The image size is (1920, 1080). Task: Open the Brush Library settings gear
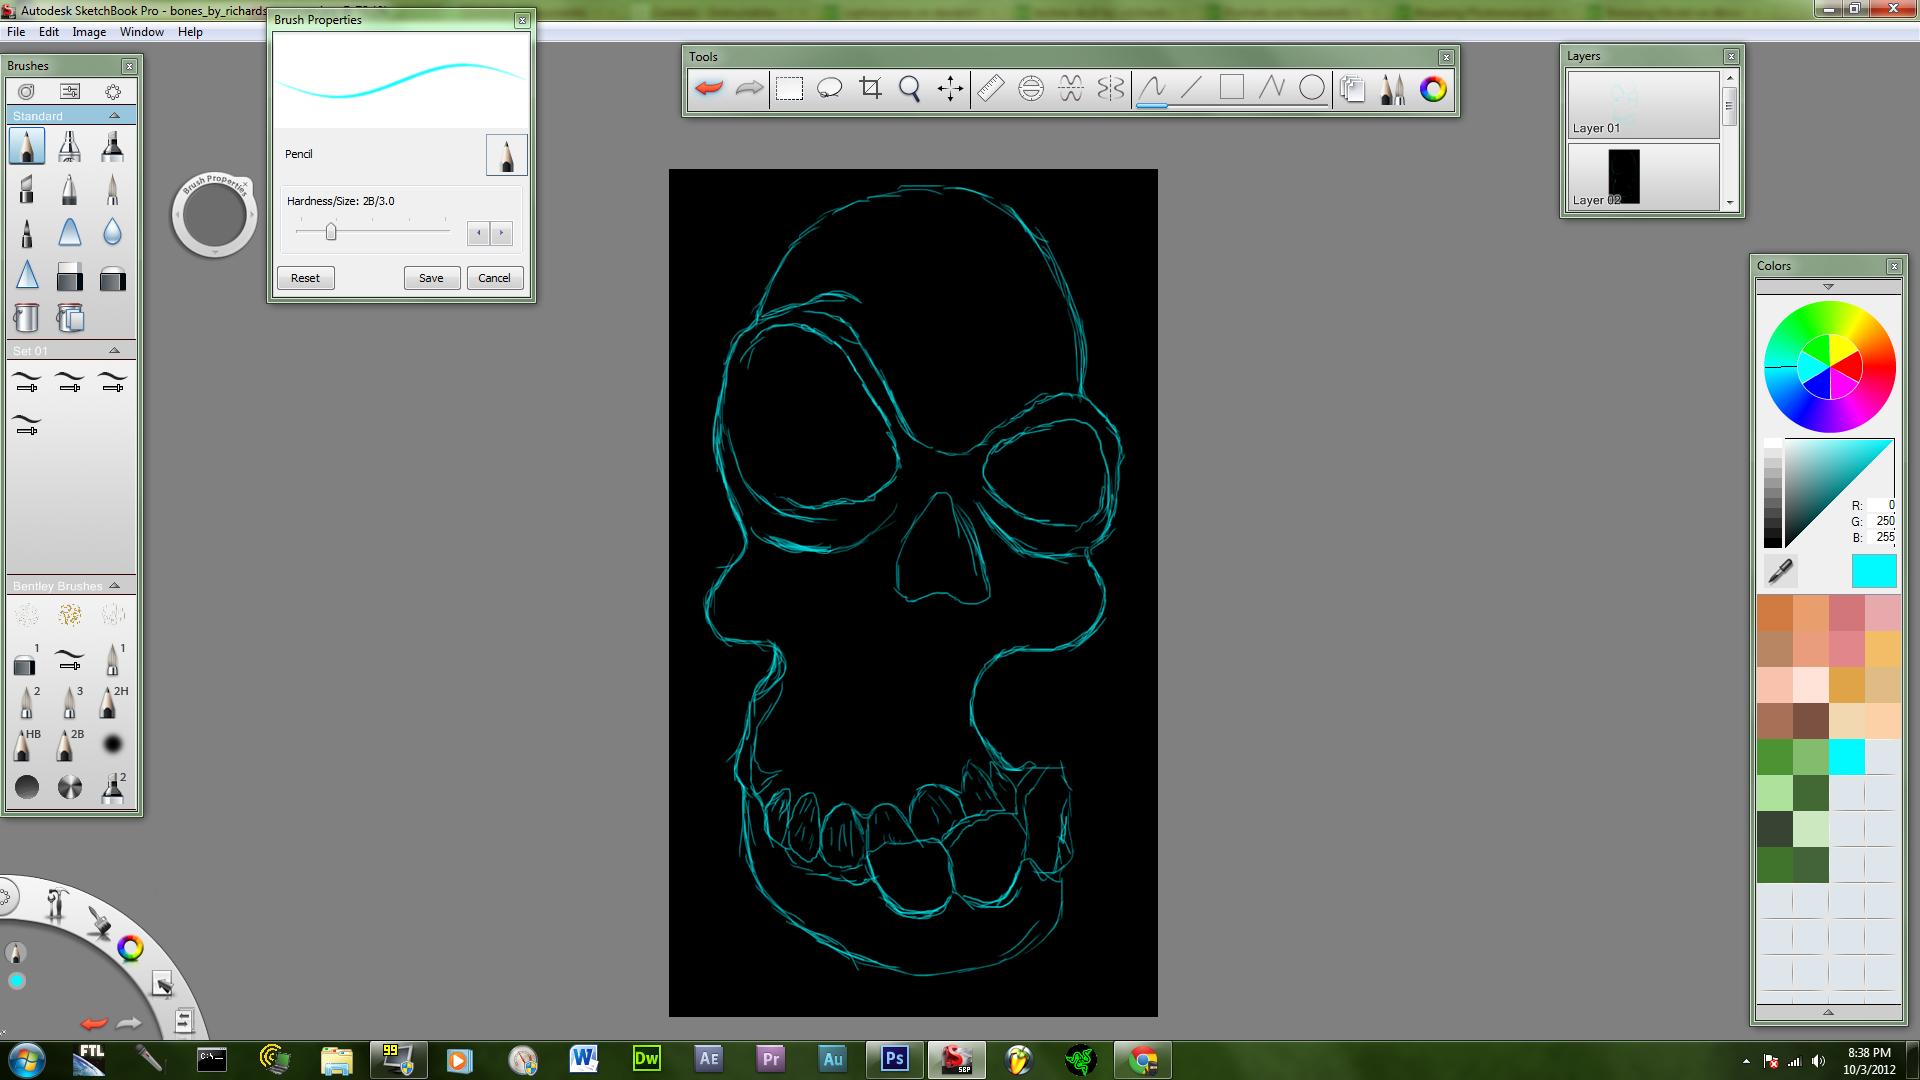pos(113,92)
